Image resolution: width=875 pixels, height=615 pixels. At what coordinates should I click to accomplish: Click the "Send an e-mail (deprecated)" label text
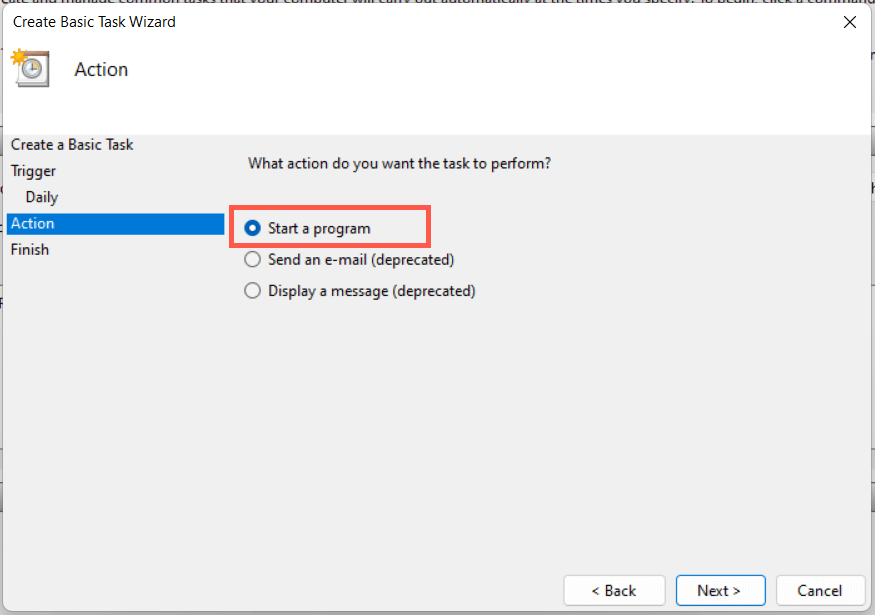[361, 260]
